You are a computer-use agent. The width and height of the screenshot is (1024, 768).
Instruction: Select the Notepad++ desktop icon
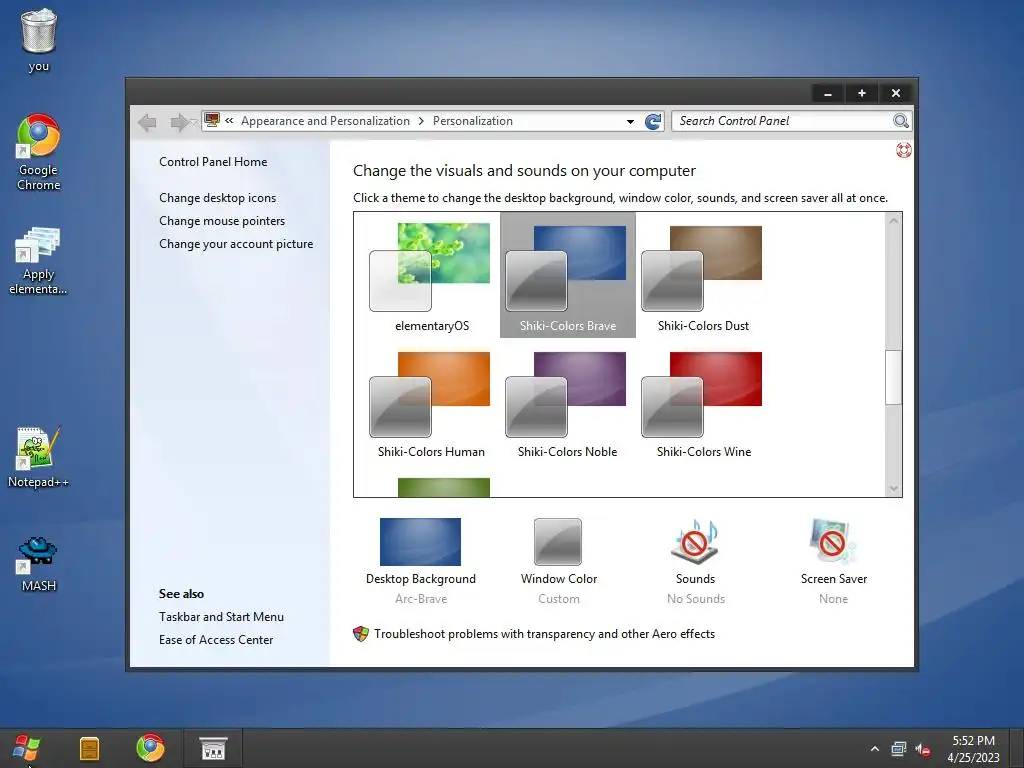click(x=39, y=457)
